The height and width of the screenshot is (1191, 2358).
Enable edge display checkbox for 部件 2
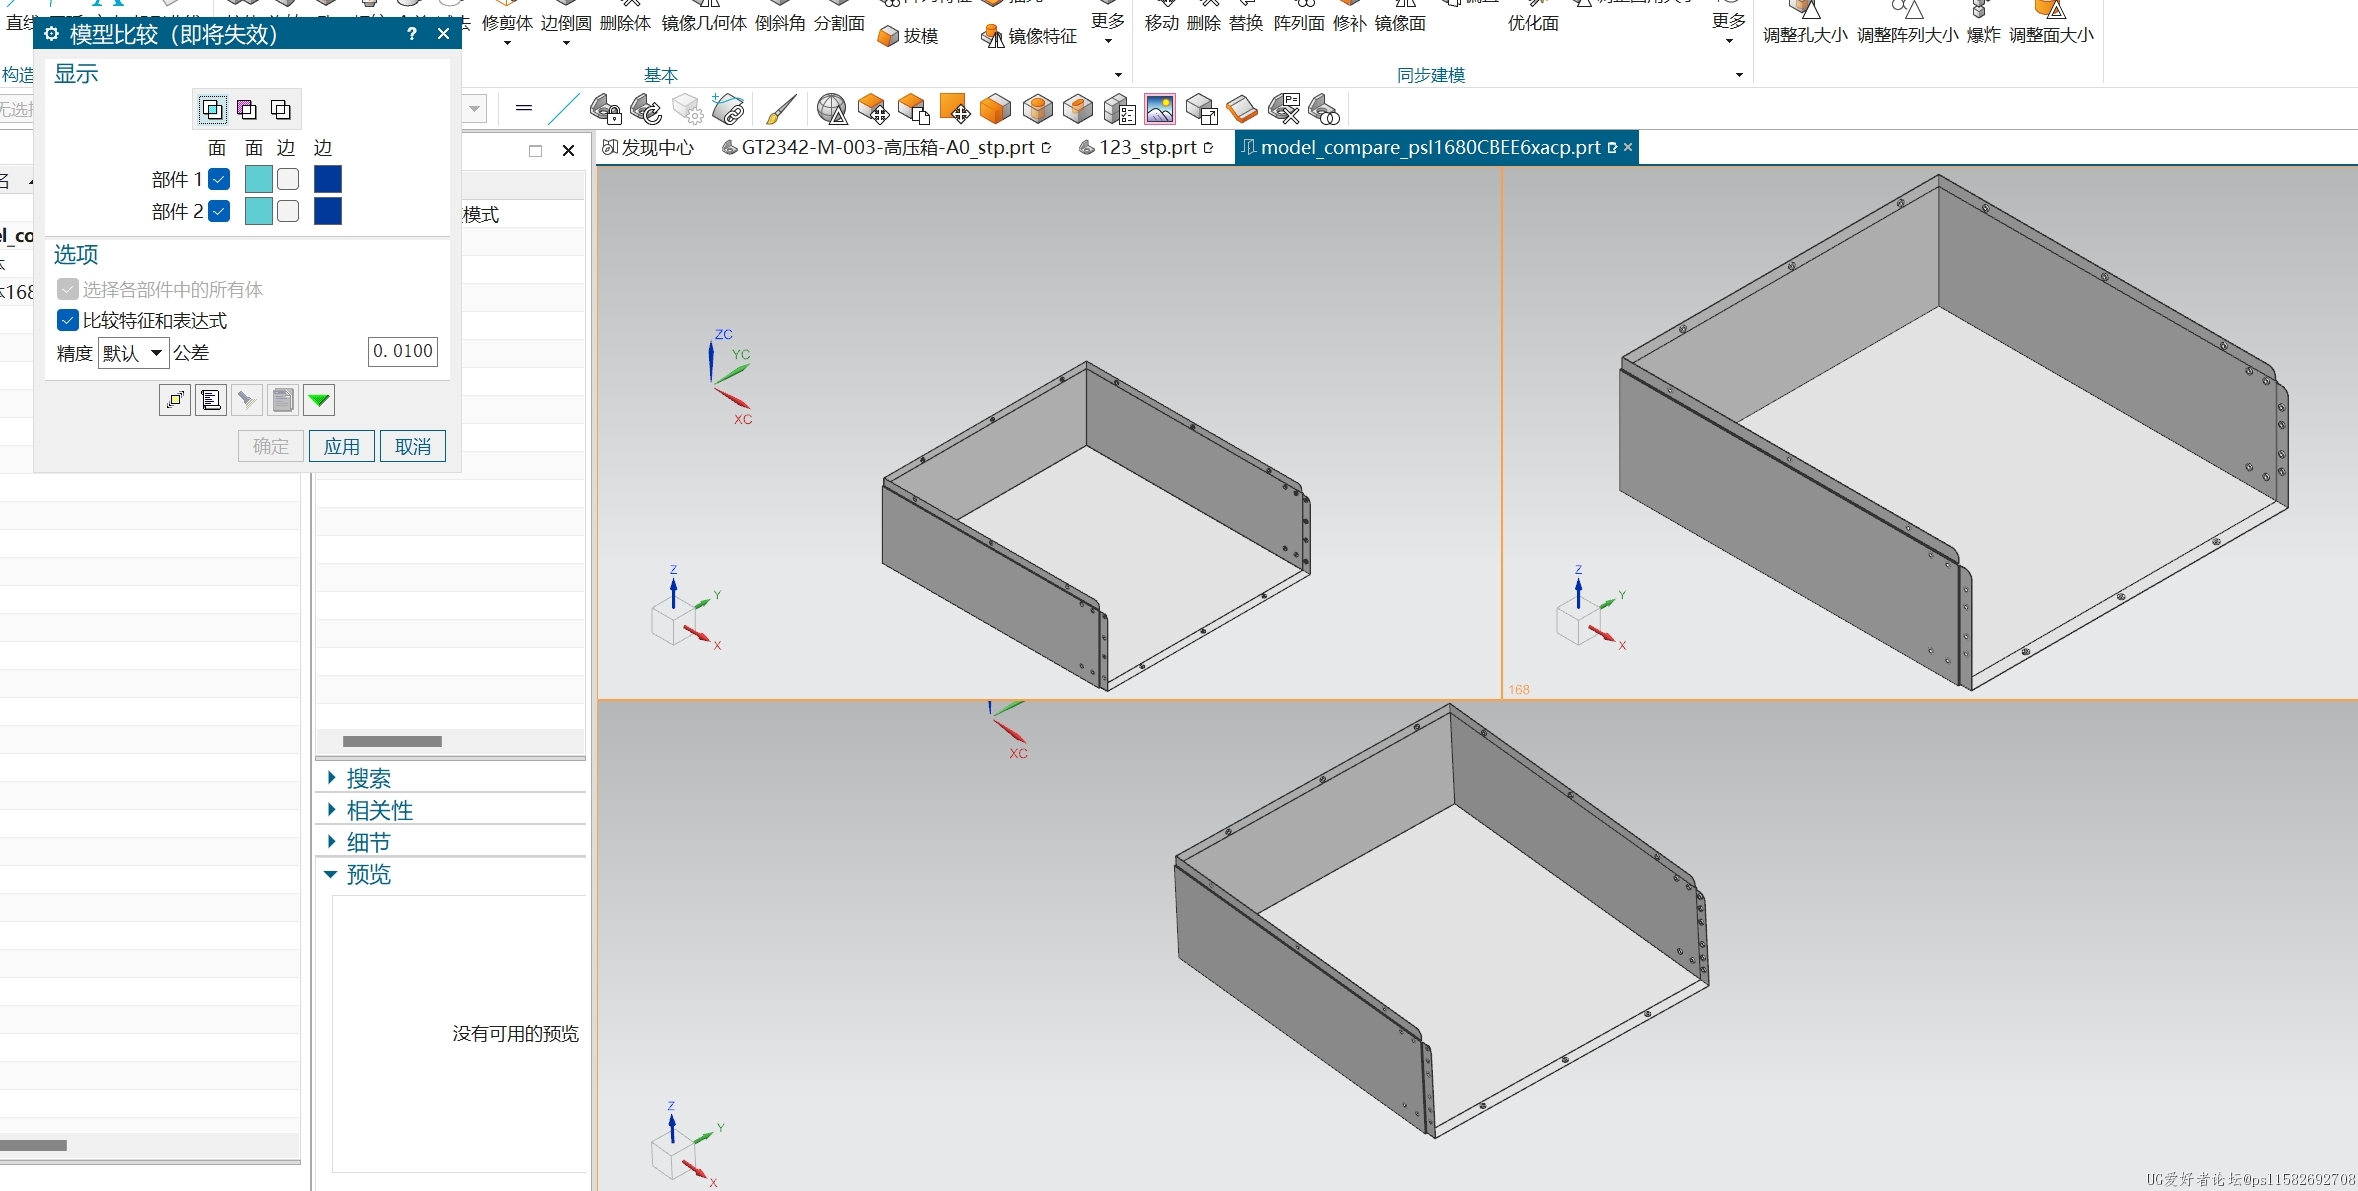click(288, 211)
